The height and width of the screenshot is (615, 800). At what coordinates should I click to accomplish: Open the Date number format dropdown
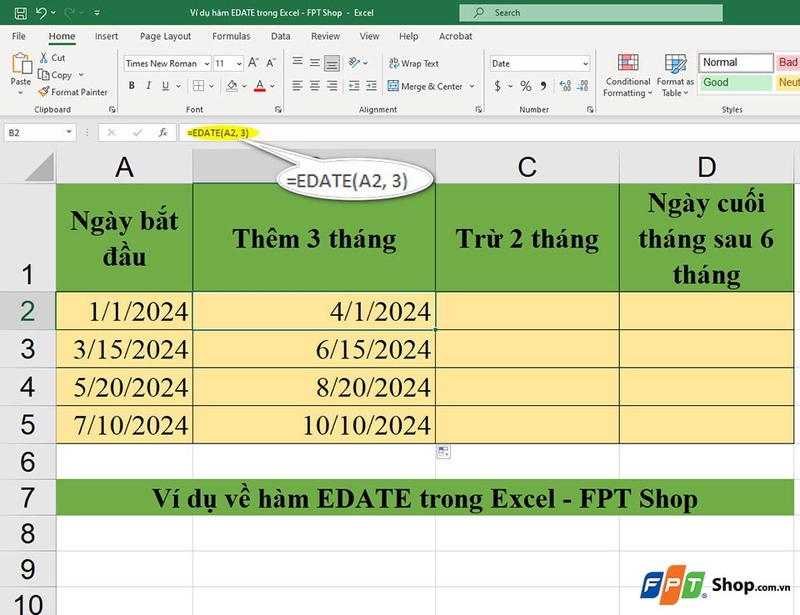(585, 64)
